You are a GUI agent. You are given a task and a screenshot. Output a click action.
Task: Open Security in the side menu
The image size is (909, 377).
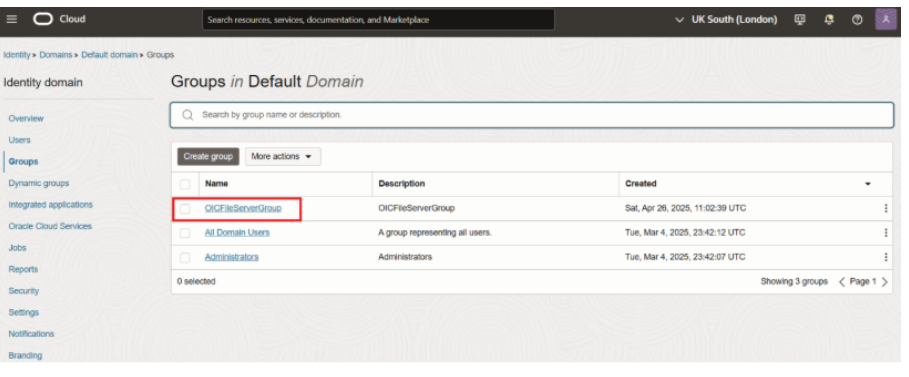pos(24,291)
